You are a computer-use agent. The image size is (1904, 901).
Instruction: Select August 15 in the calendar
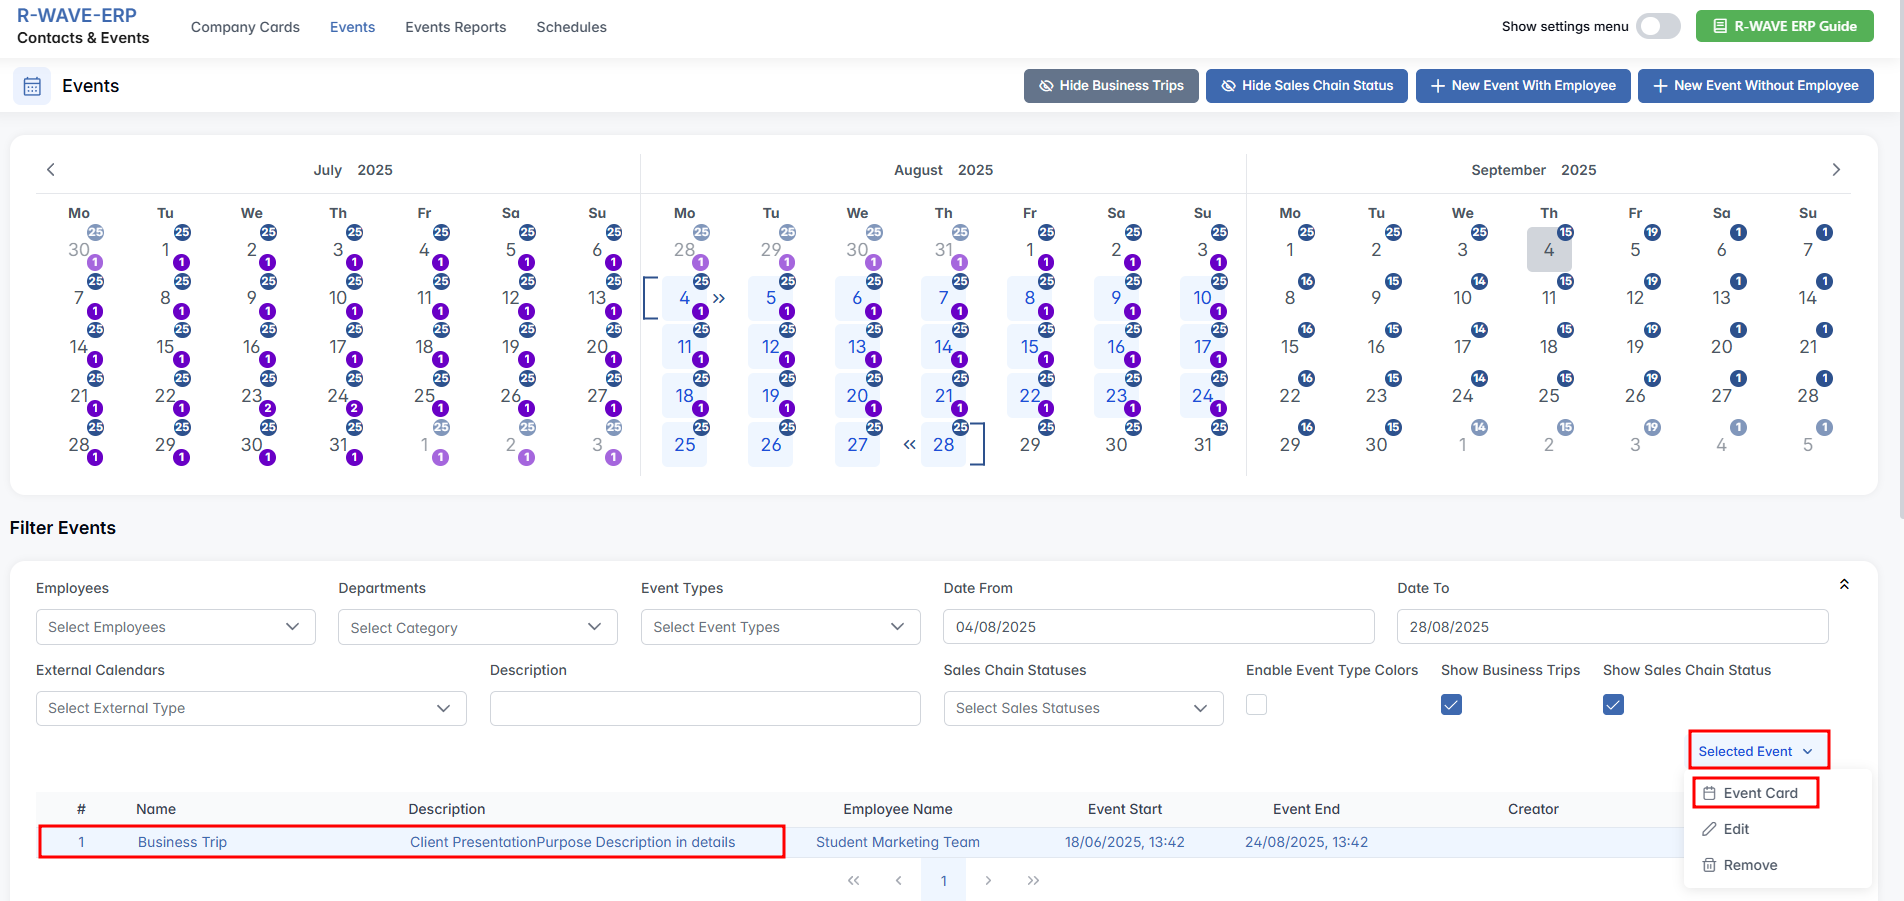tap(1029, 347)
